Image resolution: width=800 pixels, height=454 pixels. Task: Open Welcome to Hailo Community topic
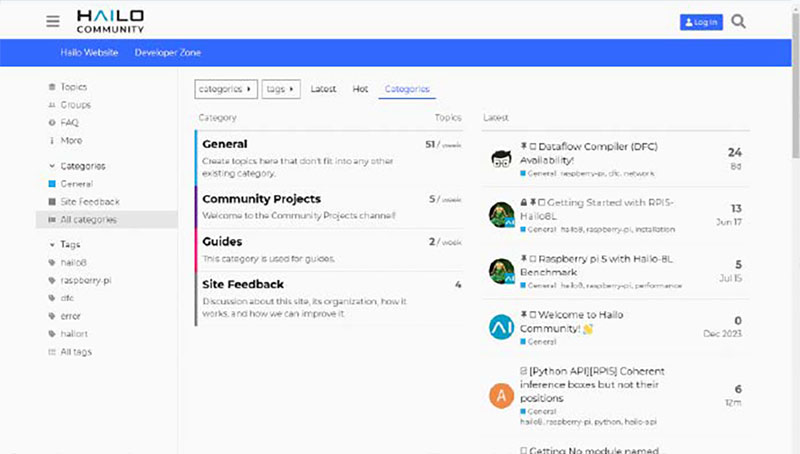(571, 321)
